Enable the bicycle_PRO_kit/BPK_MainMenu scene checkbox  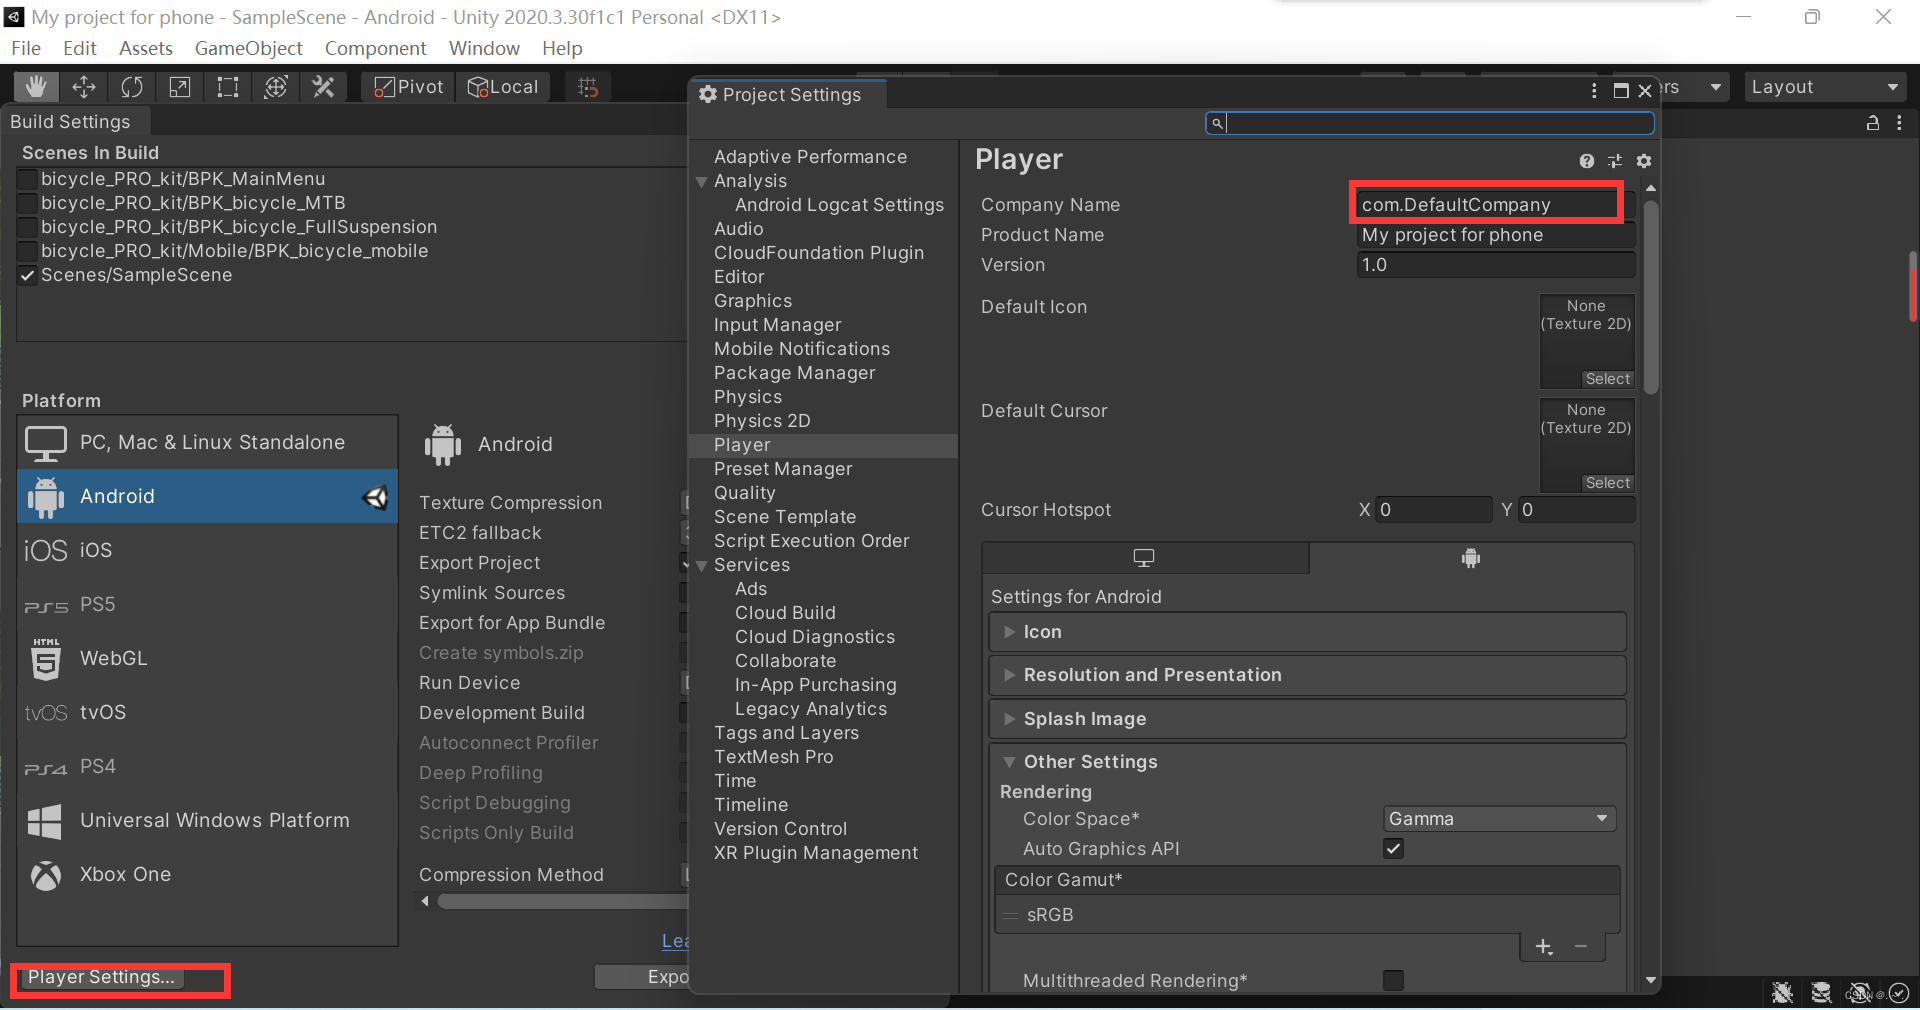click(27, 179)
